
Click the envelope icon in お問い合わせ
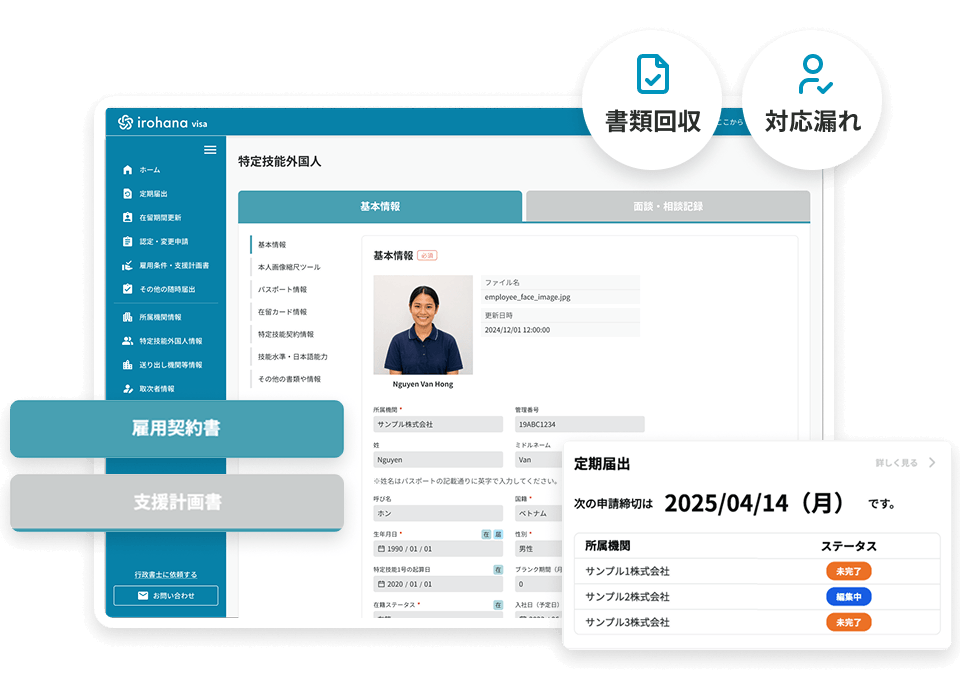tap(143, 596)
